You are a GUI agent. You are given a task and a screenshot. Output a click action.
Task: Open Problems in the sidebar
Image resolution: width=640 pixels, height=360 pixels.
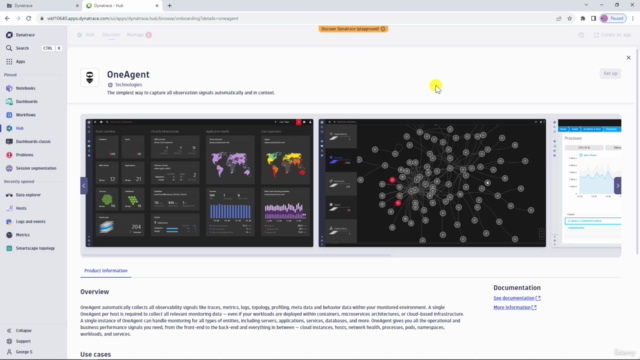24,155
